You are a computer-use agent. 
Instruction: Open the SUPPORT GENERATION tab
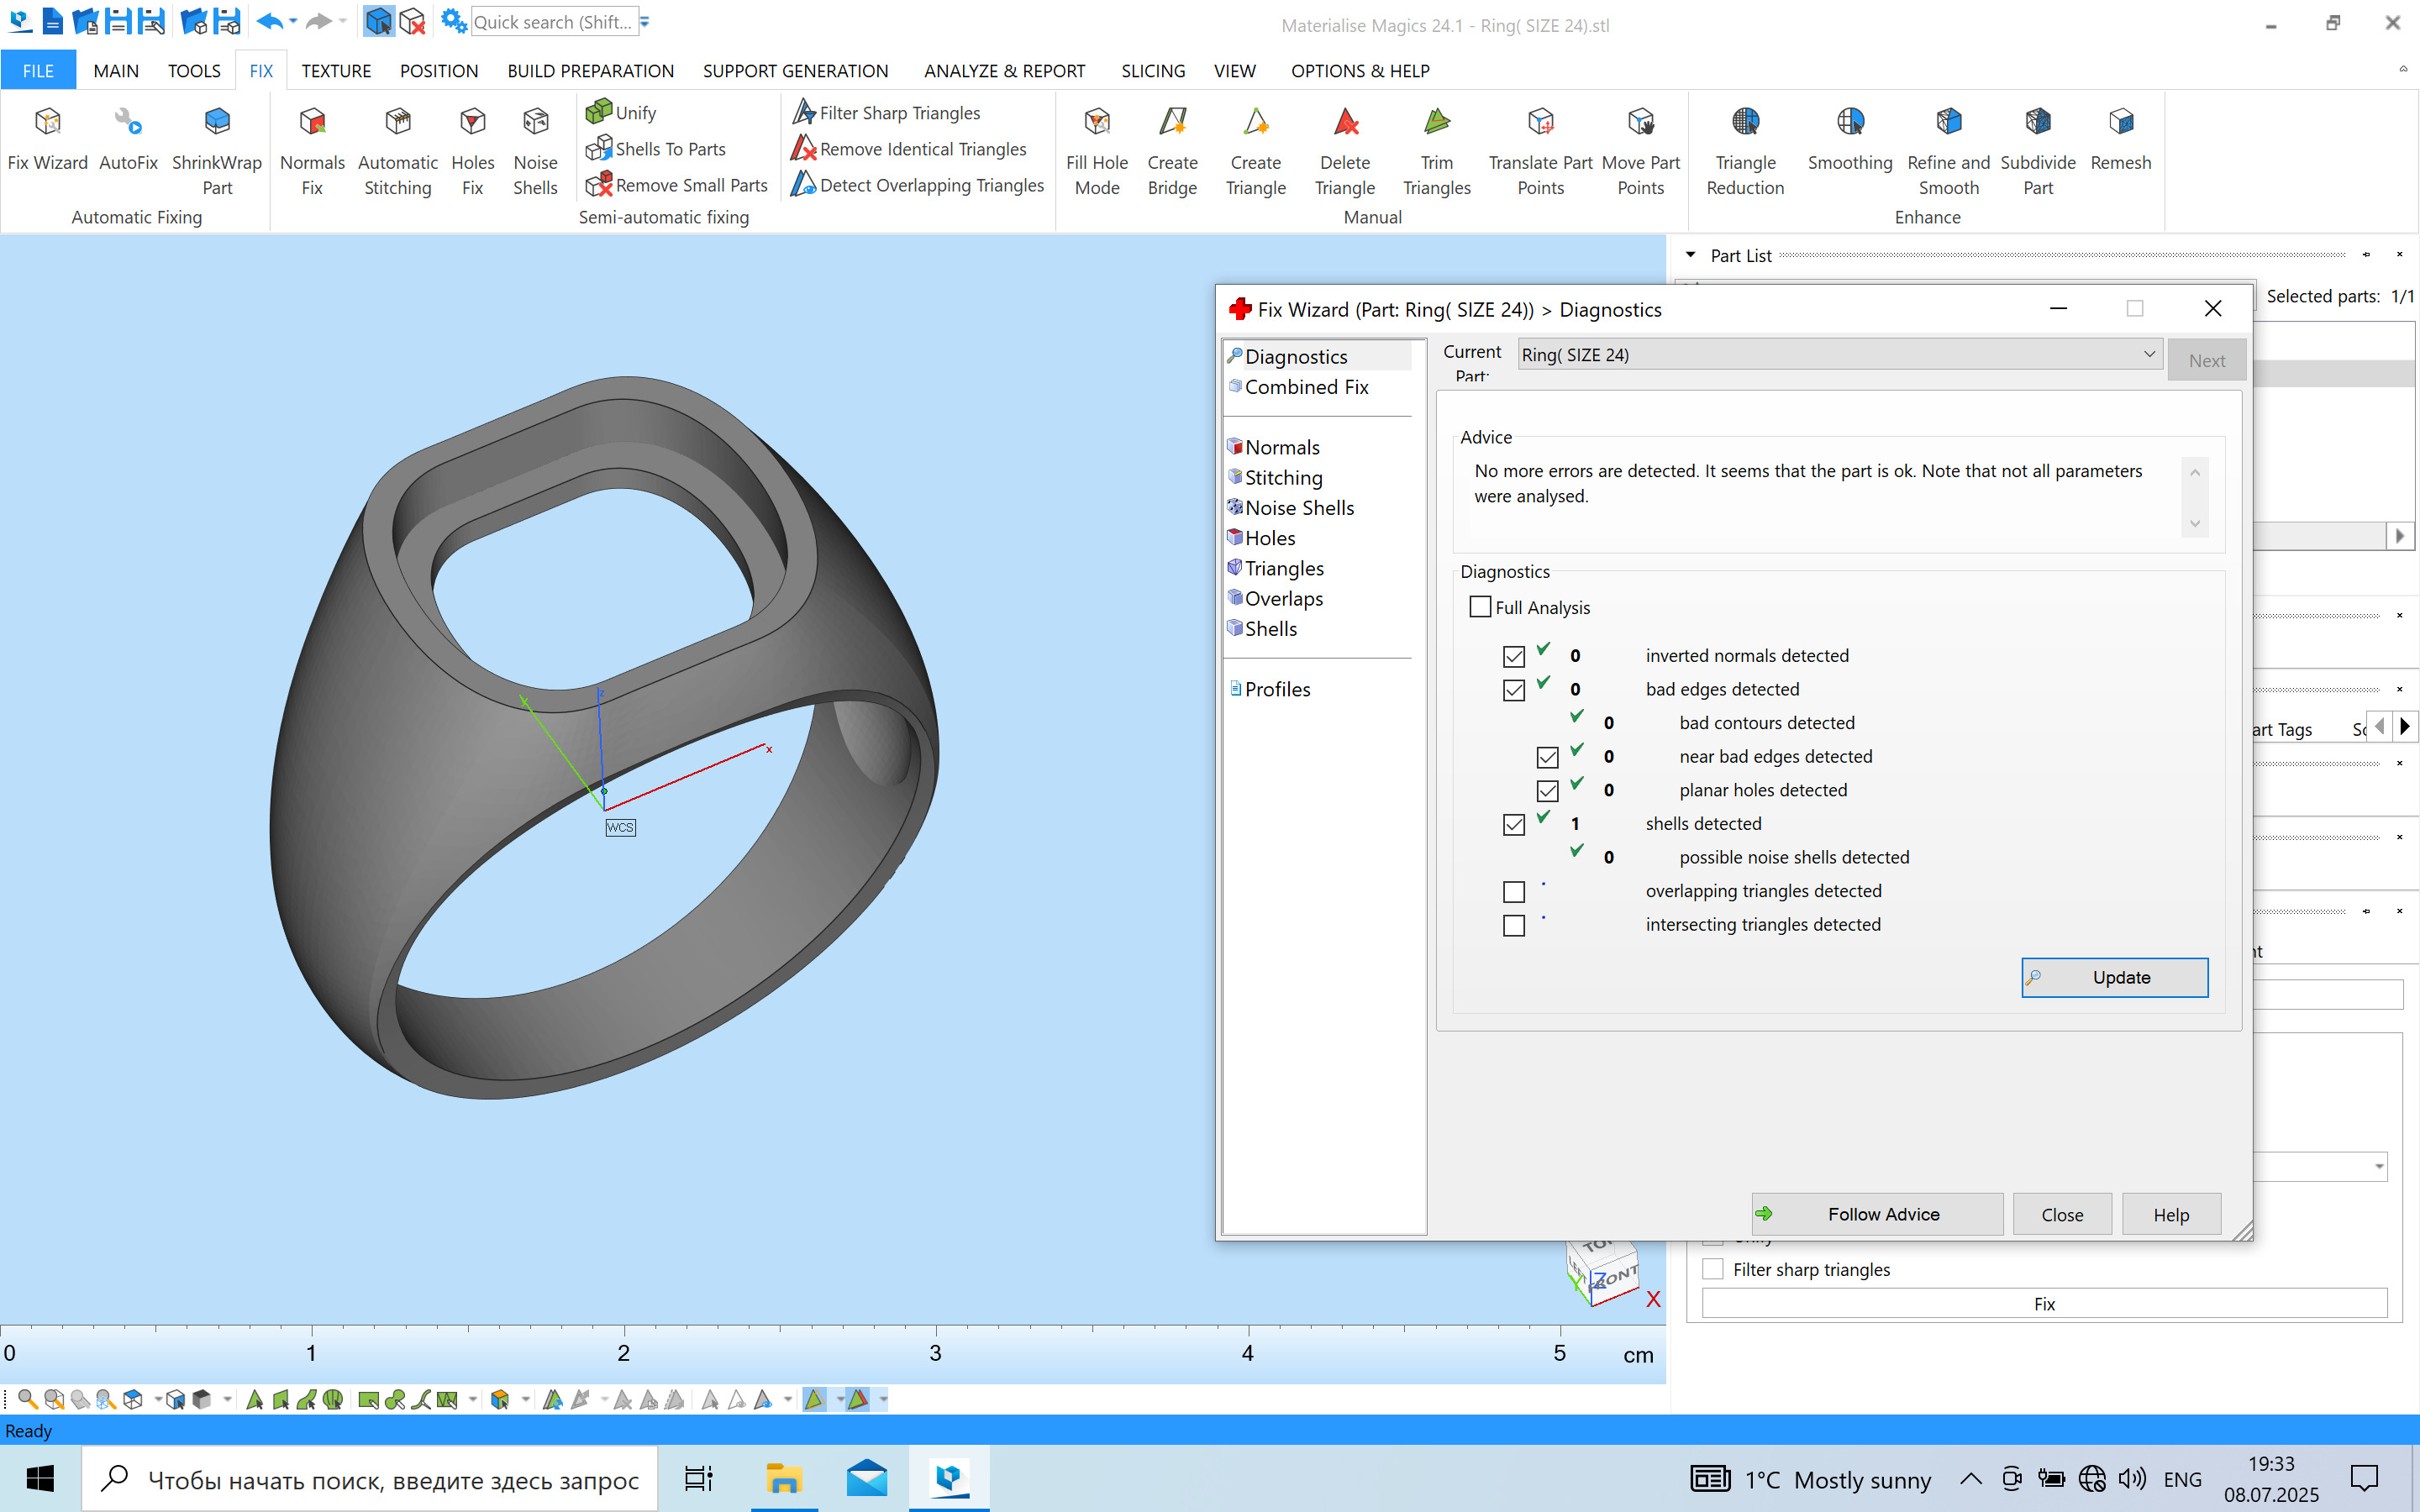795,71
